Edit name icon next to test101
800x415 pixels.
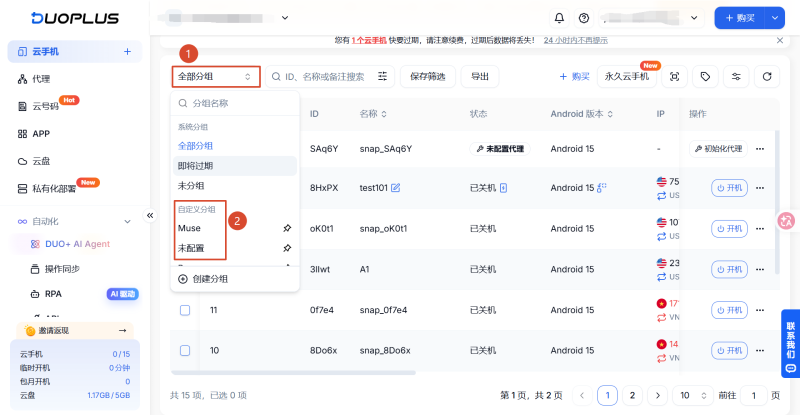point(395,188)
